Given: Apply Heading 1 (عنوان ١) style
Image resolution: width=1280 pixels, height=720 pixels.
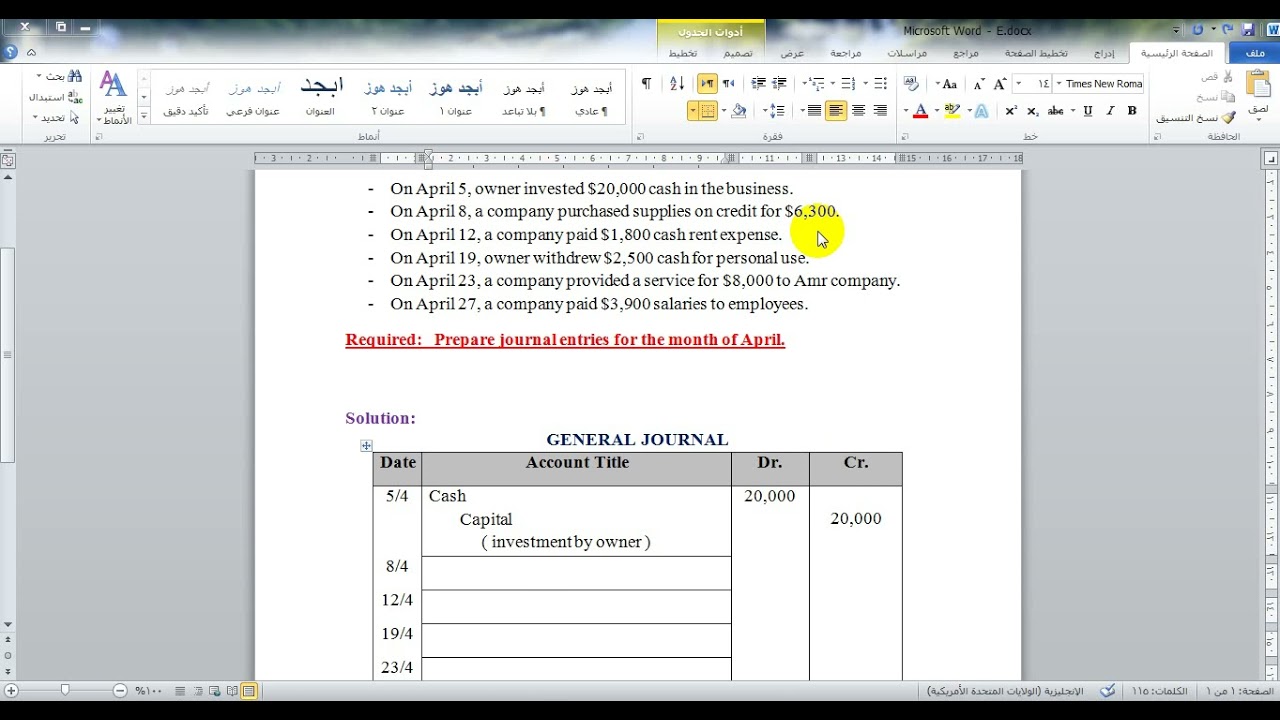Looking at the screenshot, I should pyautogui.click(x=455, y=98).
